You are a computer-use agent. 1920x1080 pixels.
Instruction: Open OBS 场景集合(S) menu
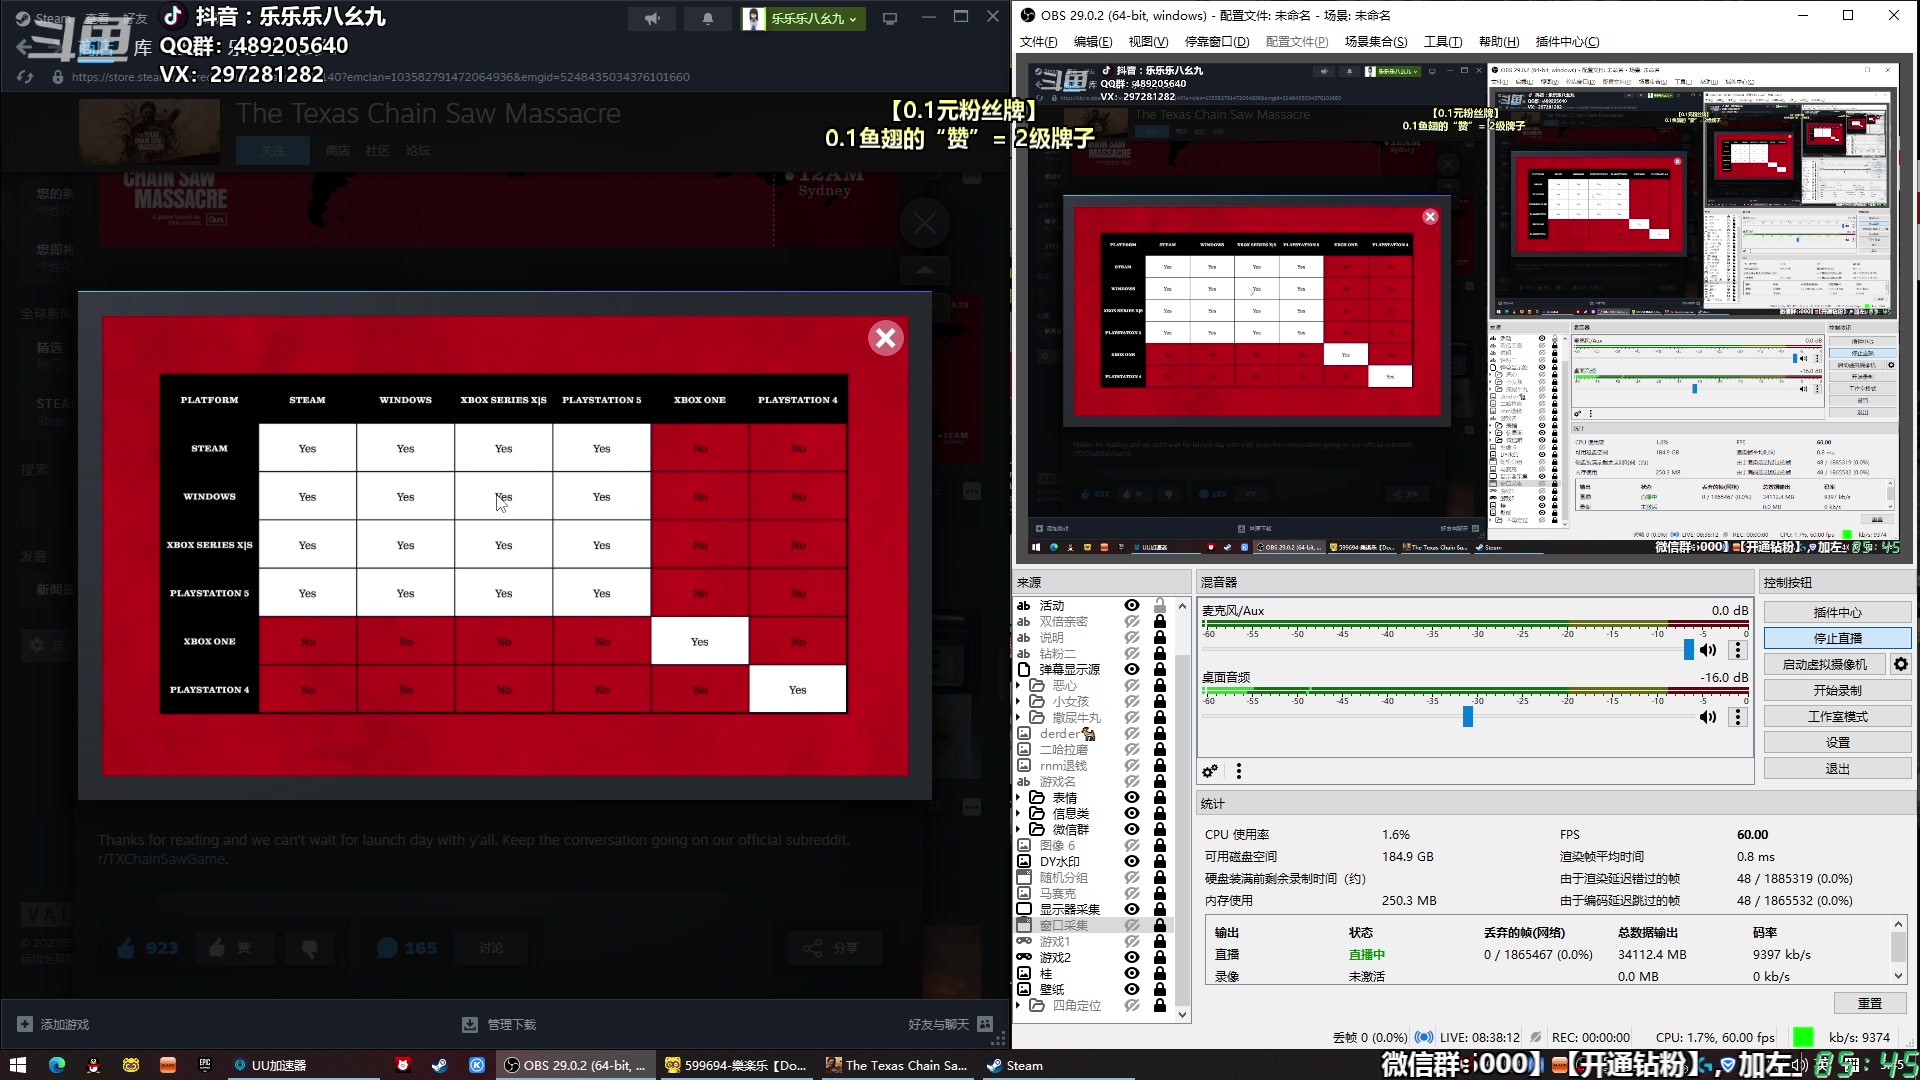coord(1376,41)
